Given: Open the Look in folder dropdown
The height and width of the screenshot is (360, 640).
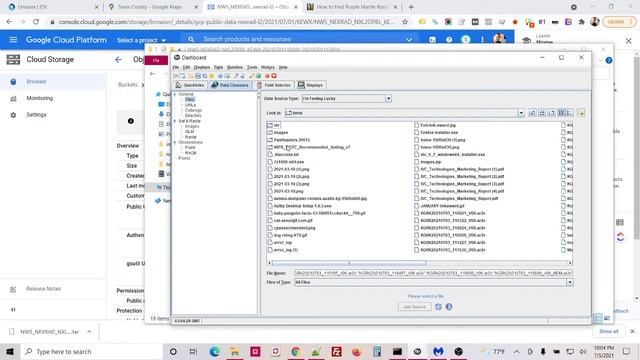Looking at the screenshot, I should coord(521,113).
